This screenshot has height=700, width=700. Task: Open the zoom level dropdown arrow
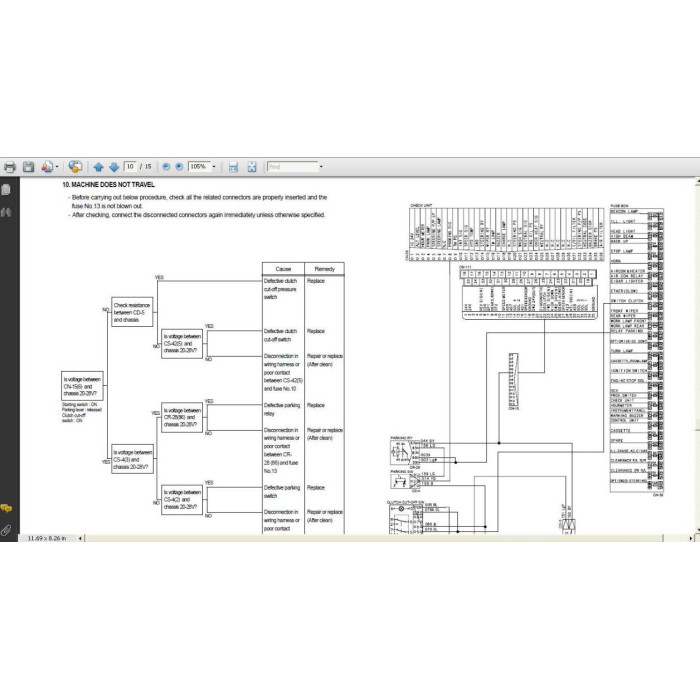[214, 167]
